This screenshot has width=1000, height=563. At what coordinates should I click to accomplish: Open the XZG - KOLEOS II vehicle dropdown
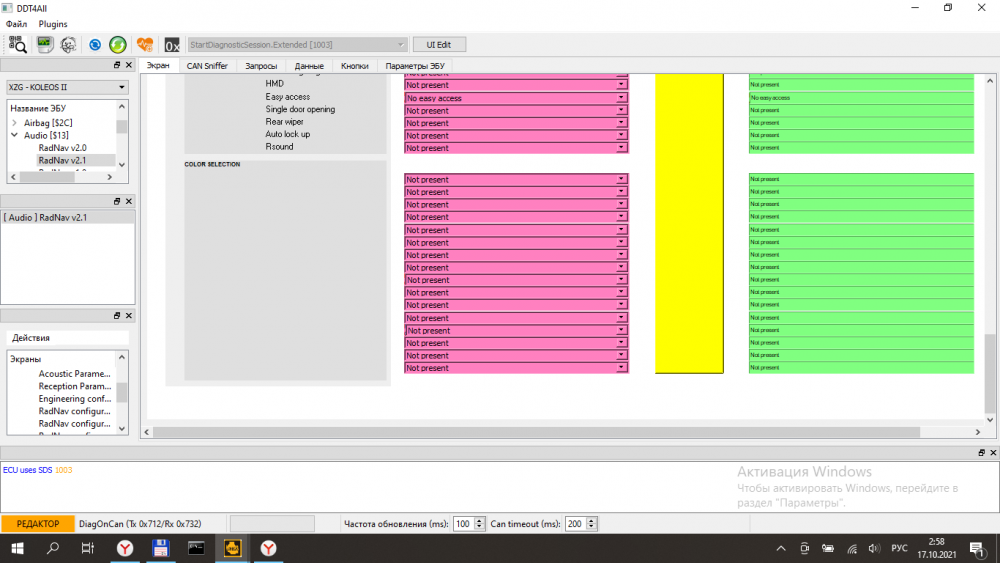click(67, 87)
